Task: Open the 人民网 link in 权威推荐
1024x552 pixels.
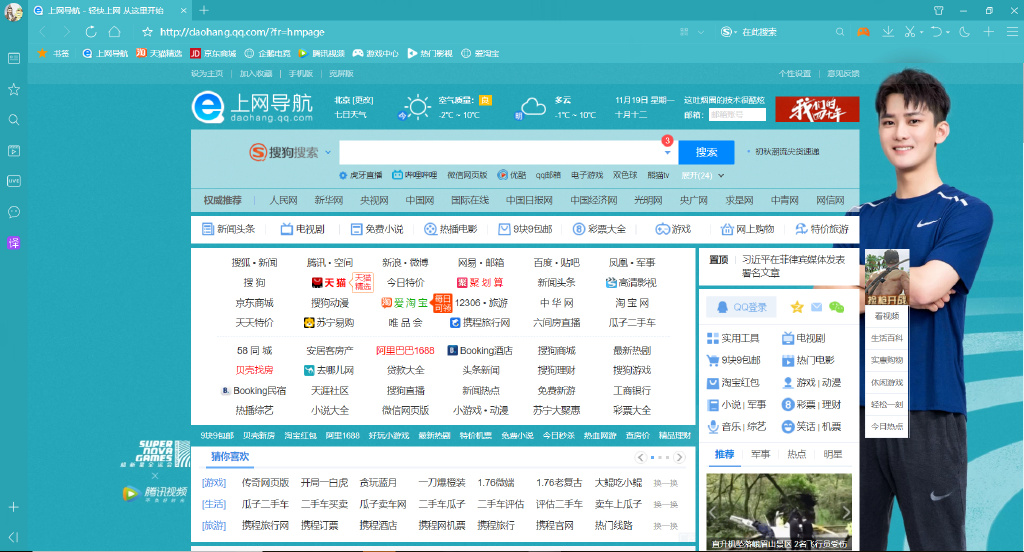Action: coord(283,201)
